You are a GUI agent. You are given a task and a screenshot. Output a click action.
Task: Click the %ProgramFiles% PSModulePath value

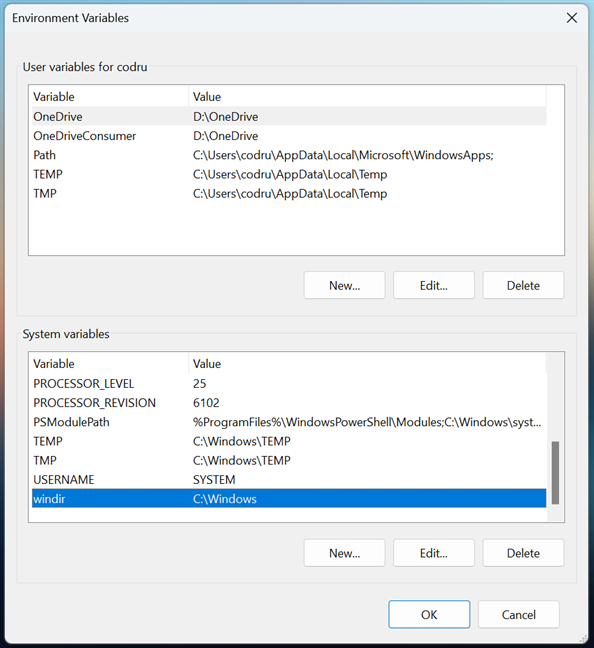[367, 422]
